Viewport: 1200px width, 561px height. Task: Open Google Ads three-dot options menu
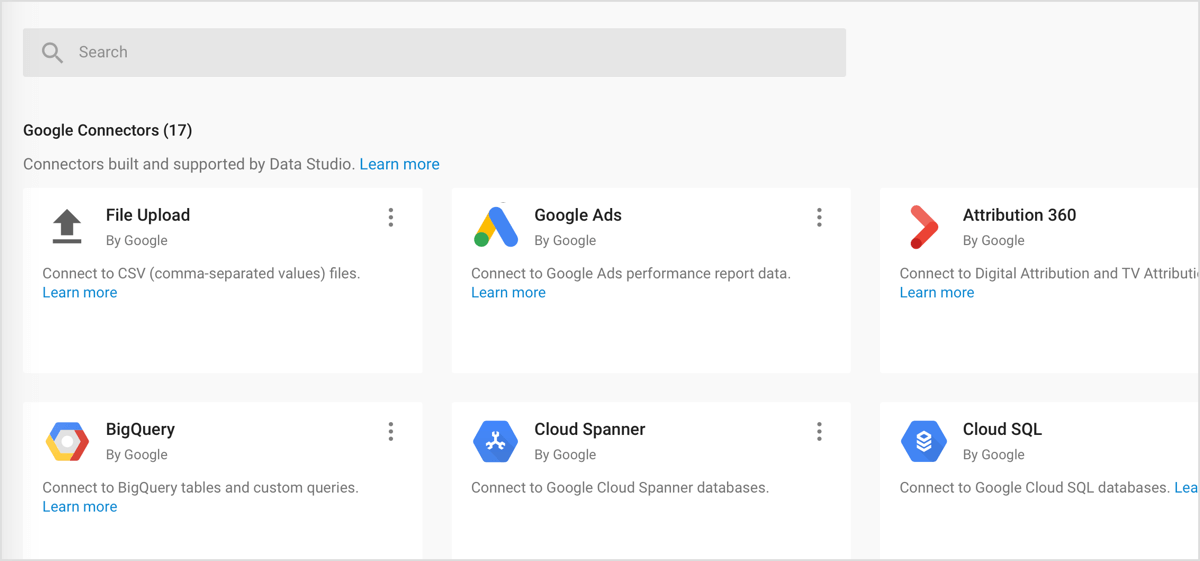coord(819,217)
